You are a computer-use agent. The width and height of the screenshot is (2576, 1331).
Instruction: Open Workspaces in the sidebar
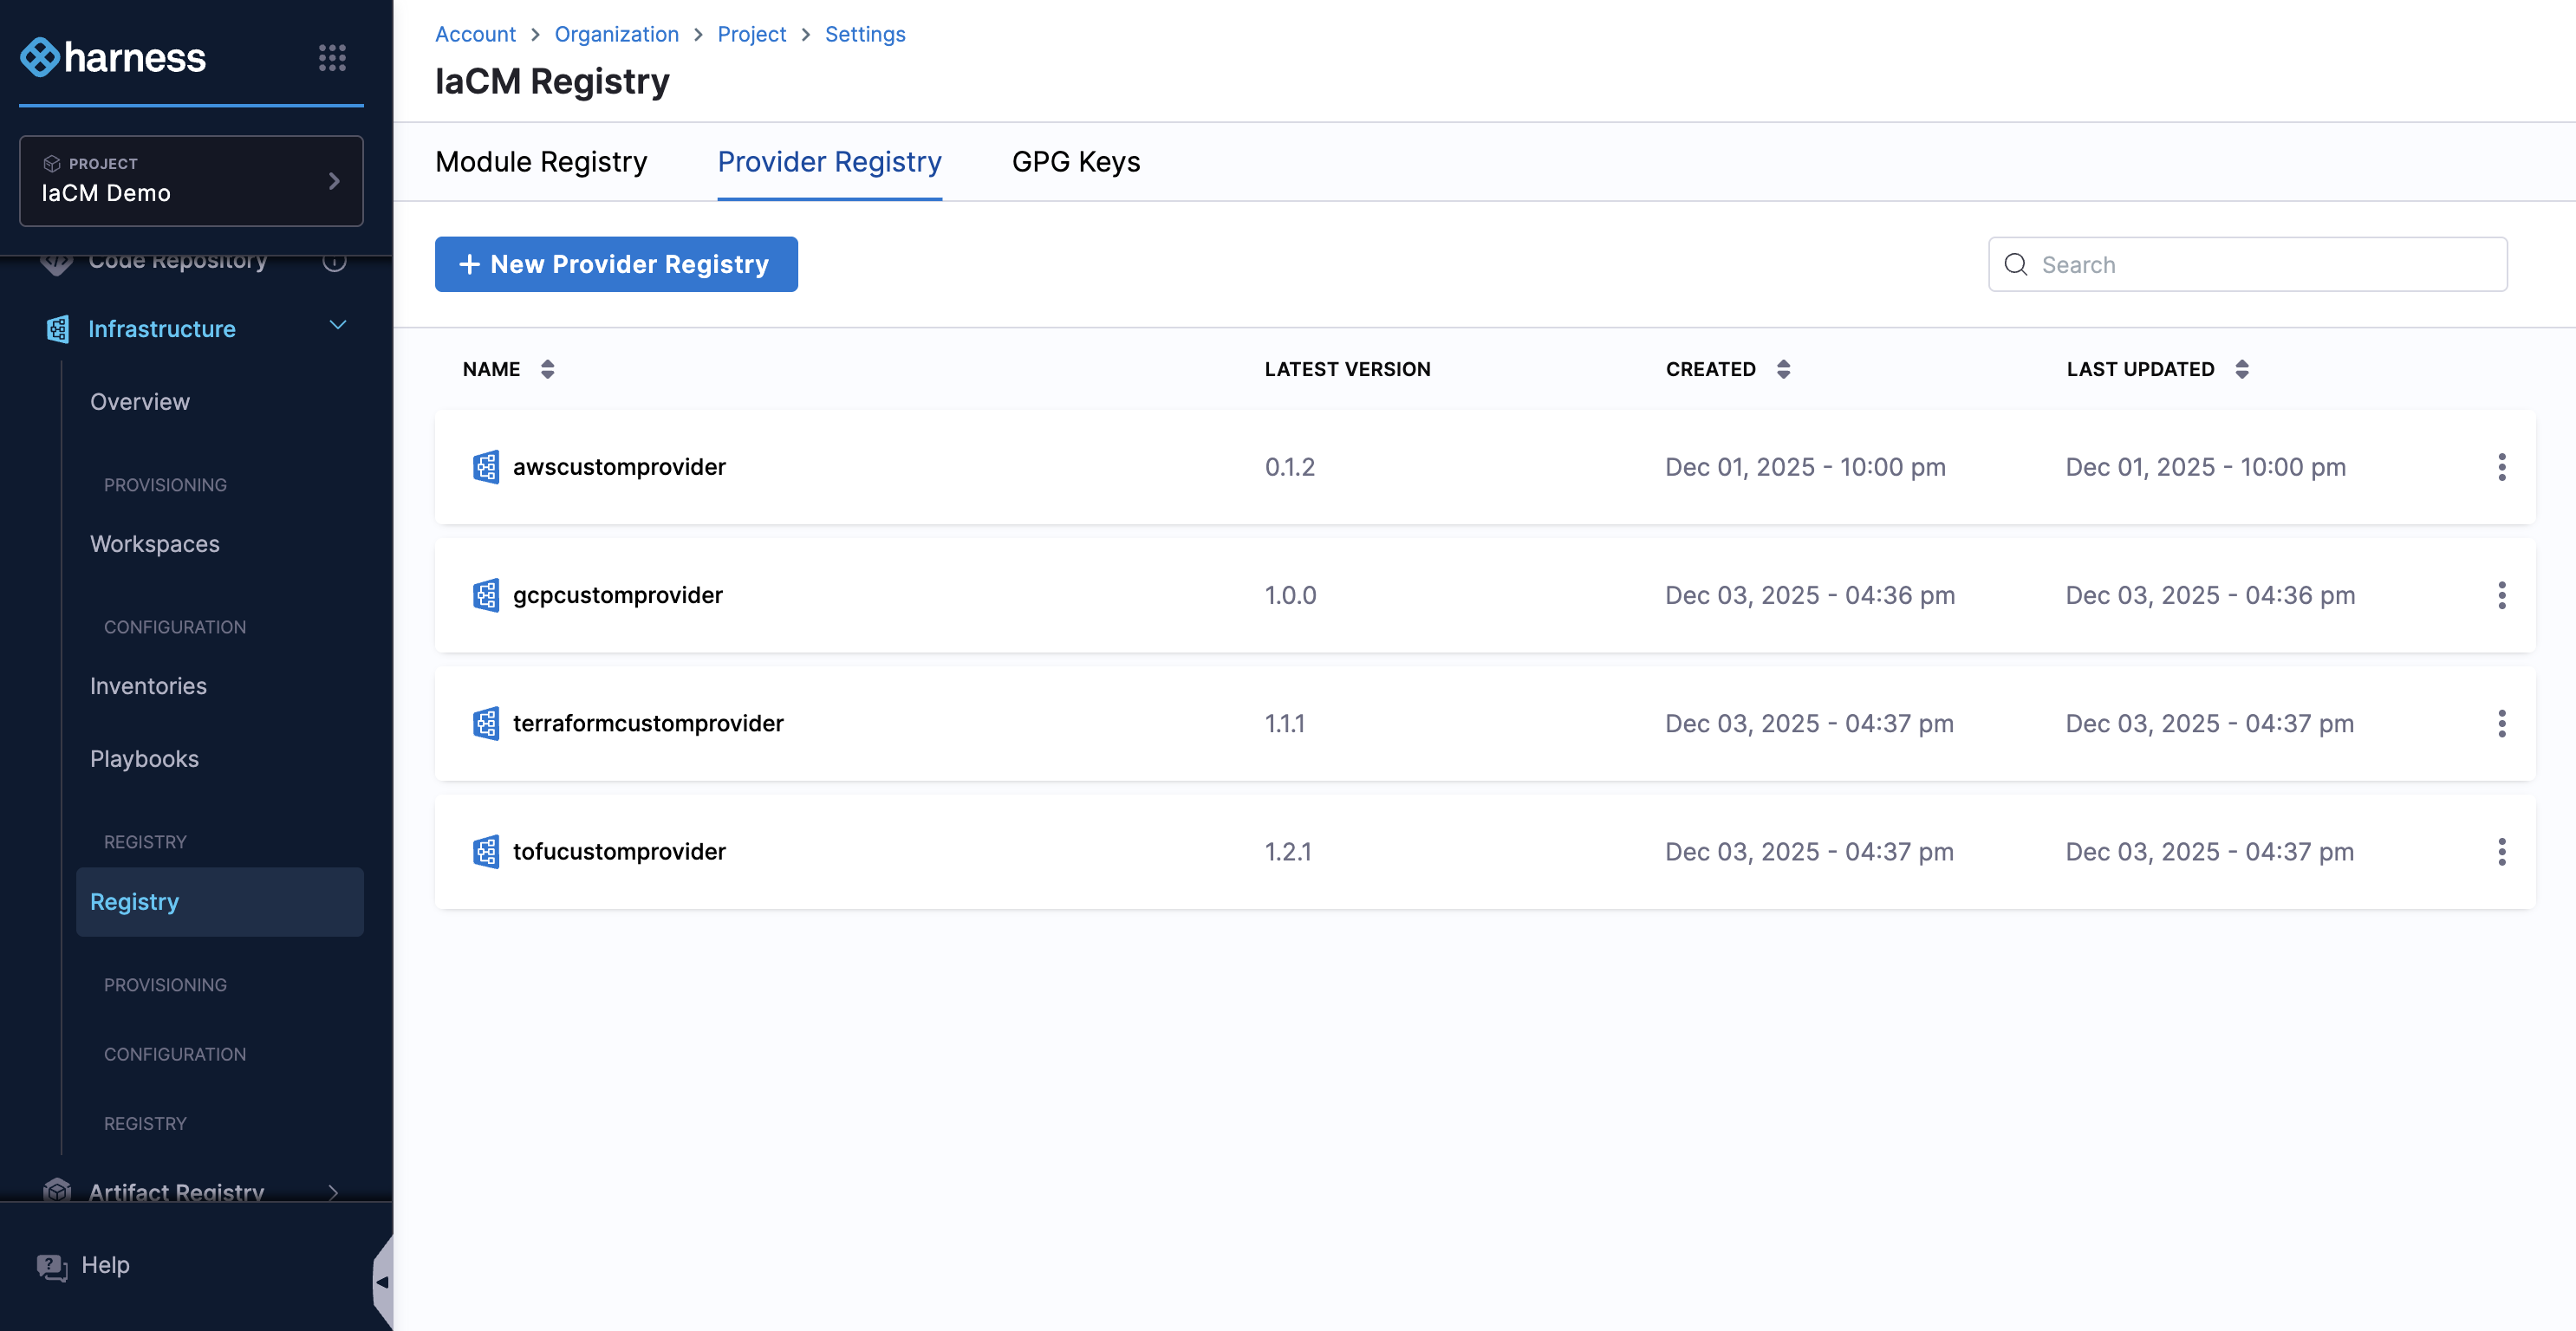point(155,544)
